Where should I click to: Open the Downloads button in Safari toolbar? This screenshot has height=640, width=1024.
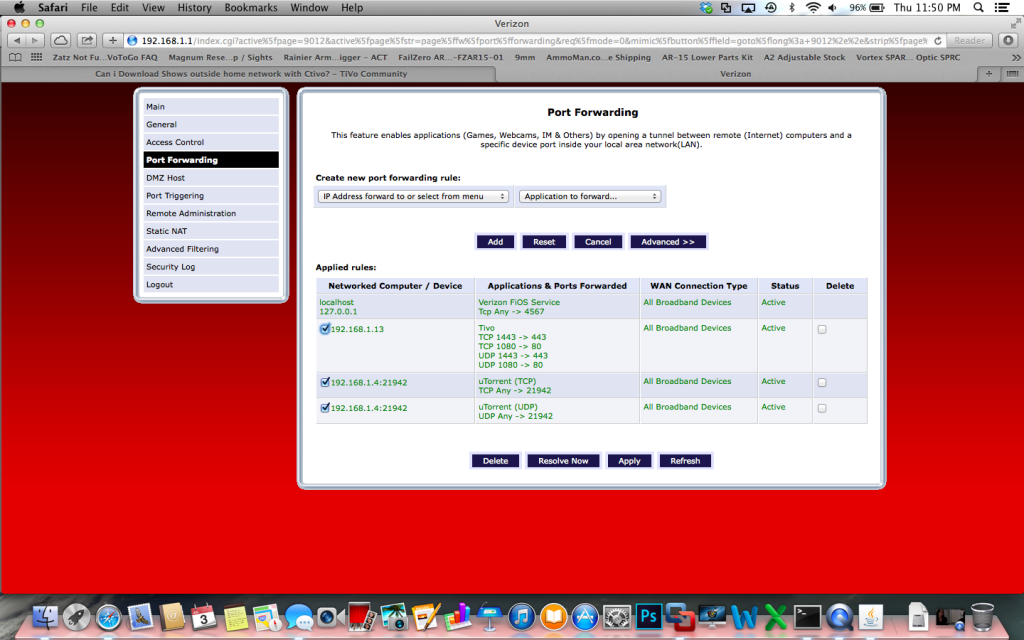pos(1008,40)
